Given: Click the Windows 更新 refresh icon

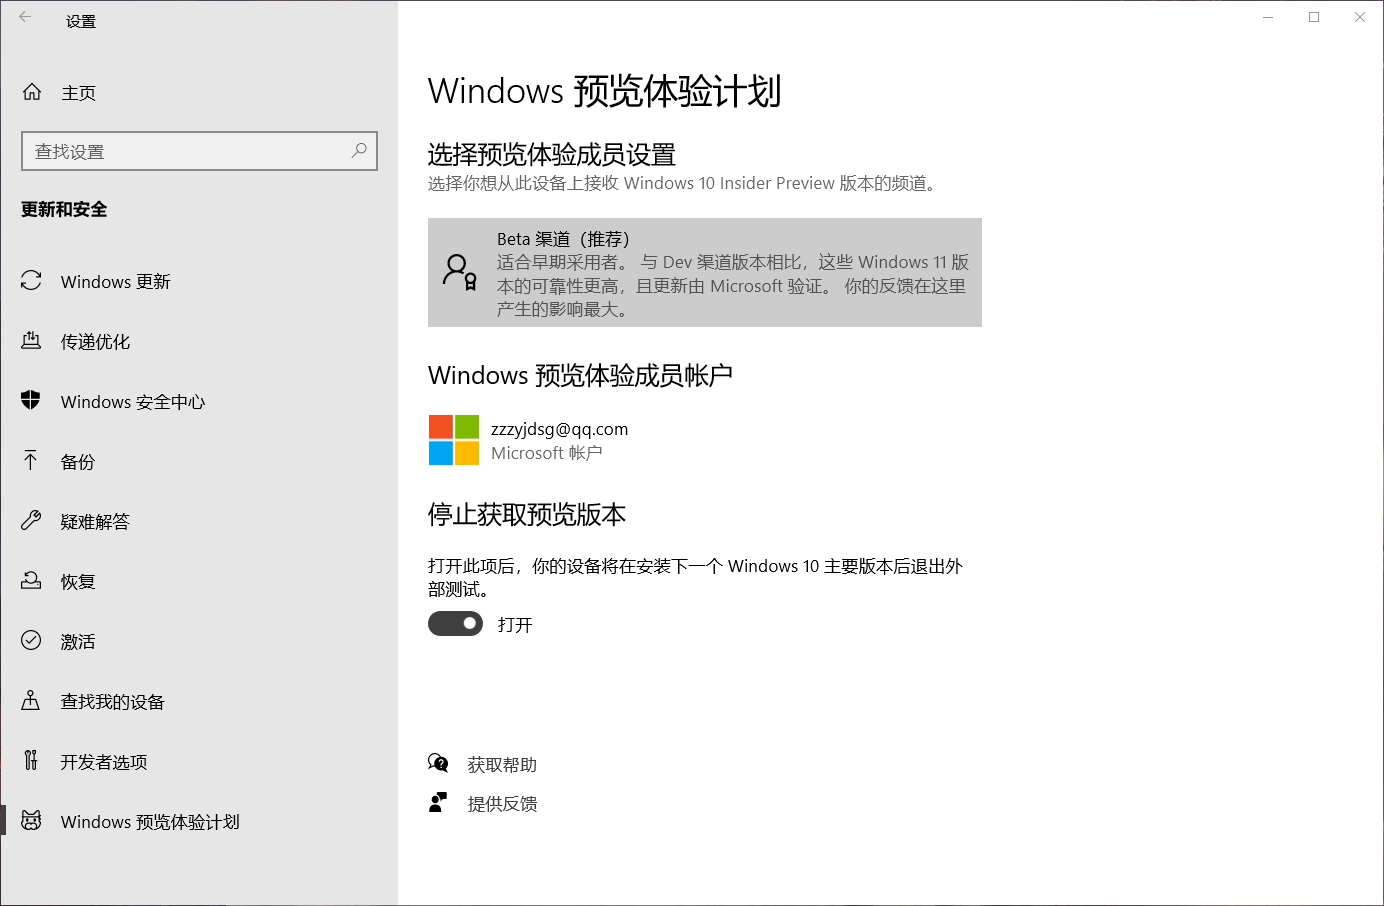Looking at the screenshot, I should tap(31, 281).
